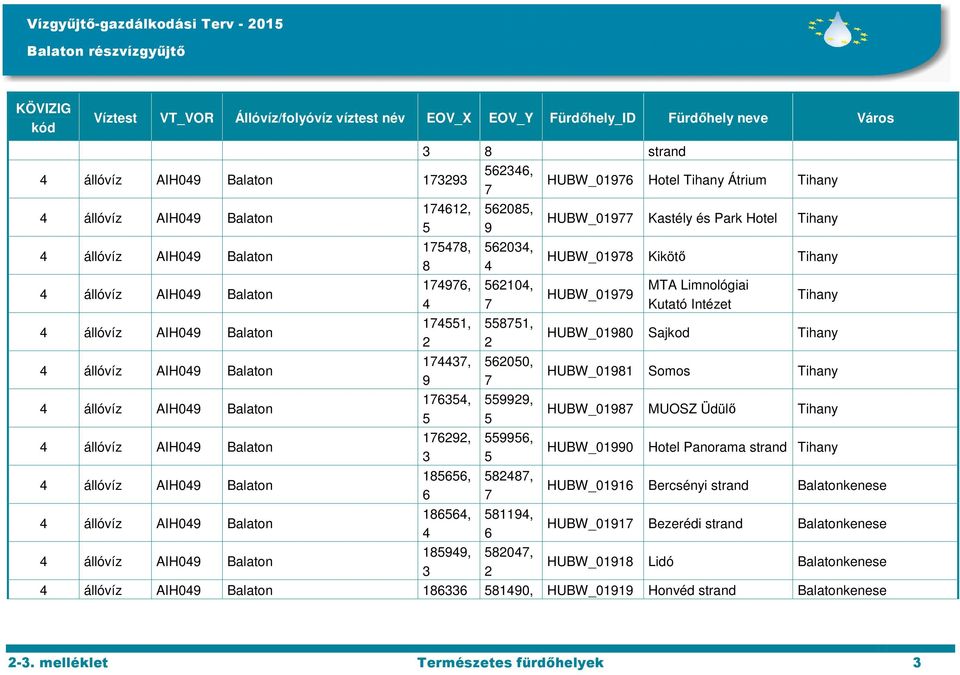Select EOV_X value '185656,6'

[447, 485]
